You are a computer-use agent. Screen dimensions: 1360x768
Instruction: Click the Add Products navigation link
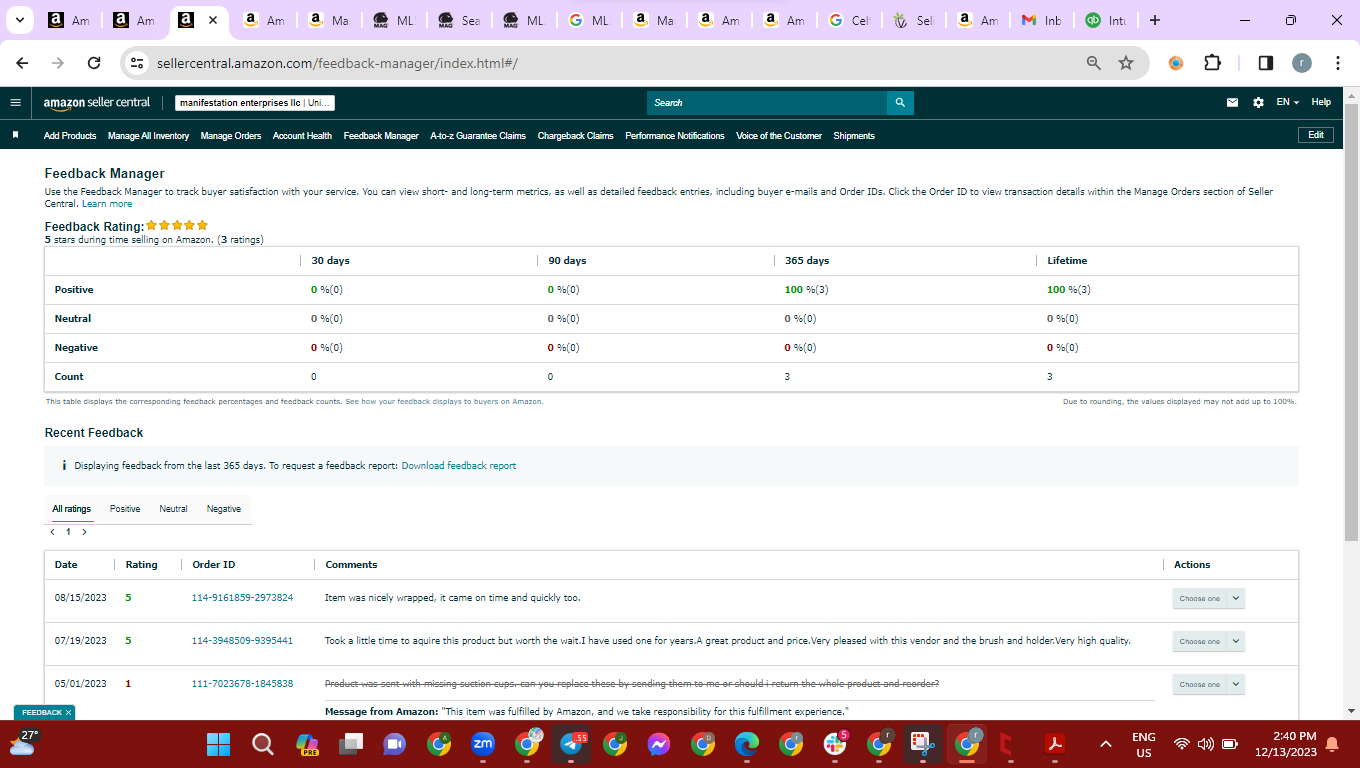70,136
